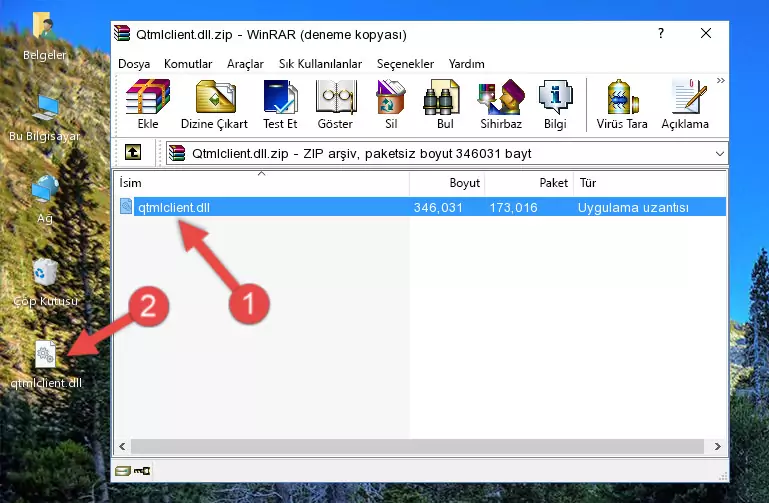Click the key icon in status bar
Screen dimensions: 769x503
(x=142, y=471)
